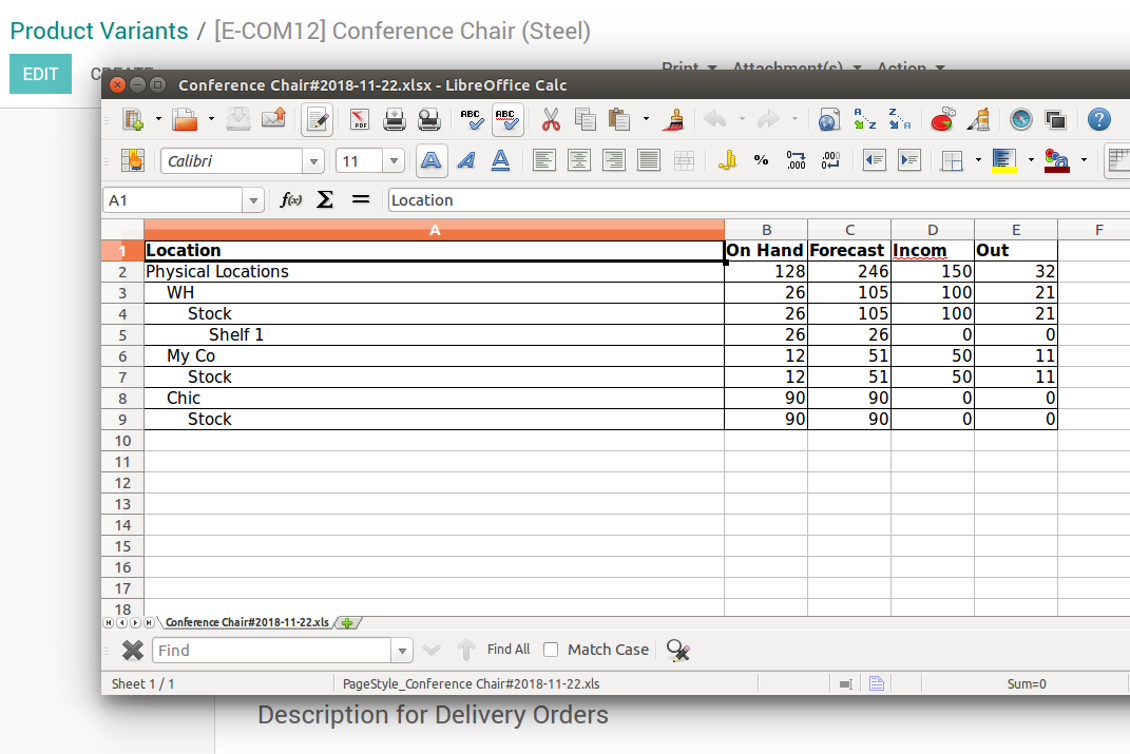Apply Currency number format coins icon
This screenshot has width=1130, height=754.
(x=726, y=160)
